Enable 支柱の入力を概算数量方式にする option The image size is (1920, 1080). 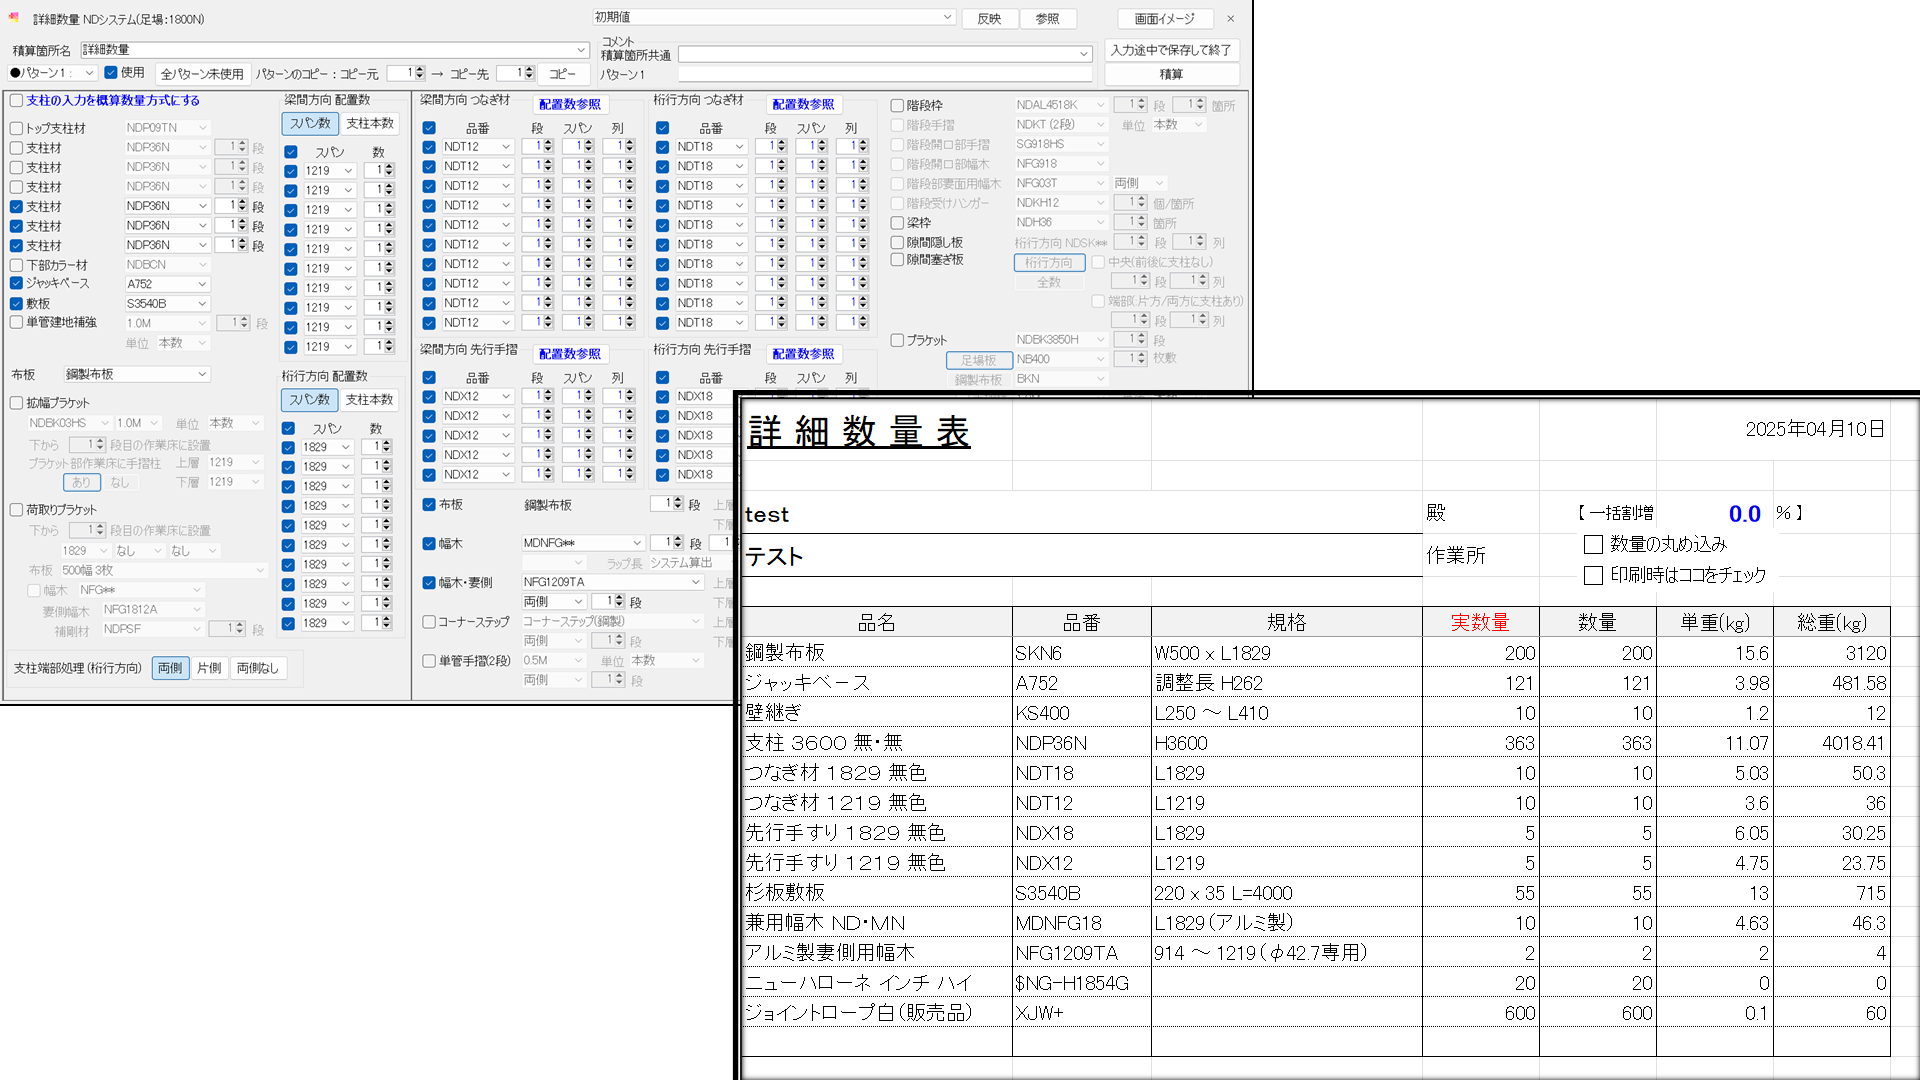pos(16,100)
